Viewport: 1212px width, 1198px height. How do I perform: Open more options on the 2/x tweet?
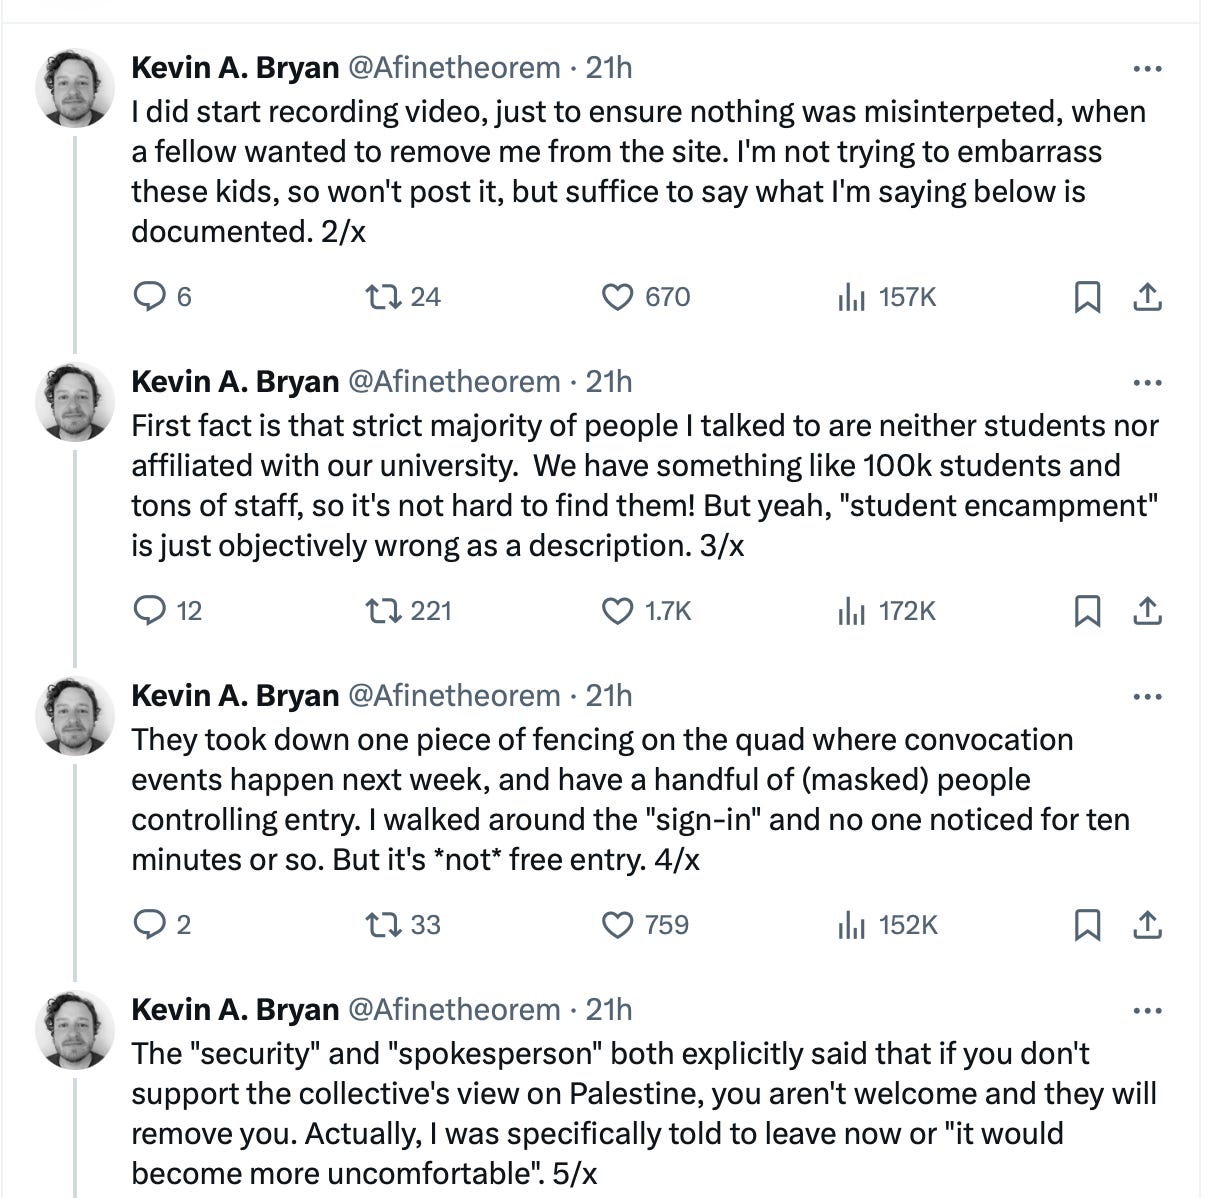[x=1147, y=69]
